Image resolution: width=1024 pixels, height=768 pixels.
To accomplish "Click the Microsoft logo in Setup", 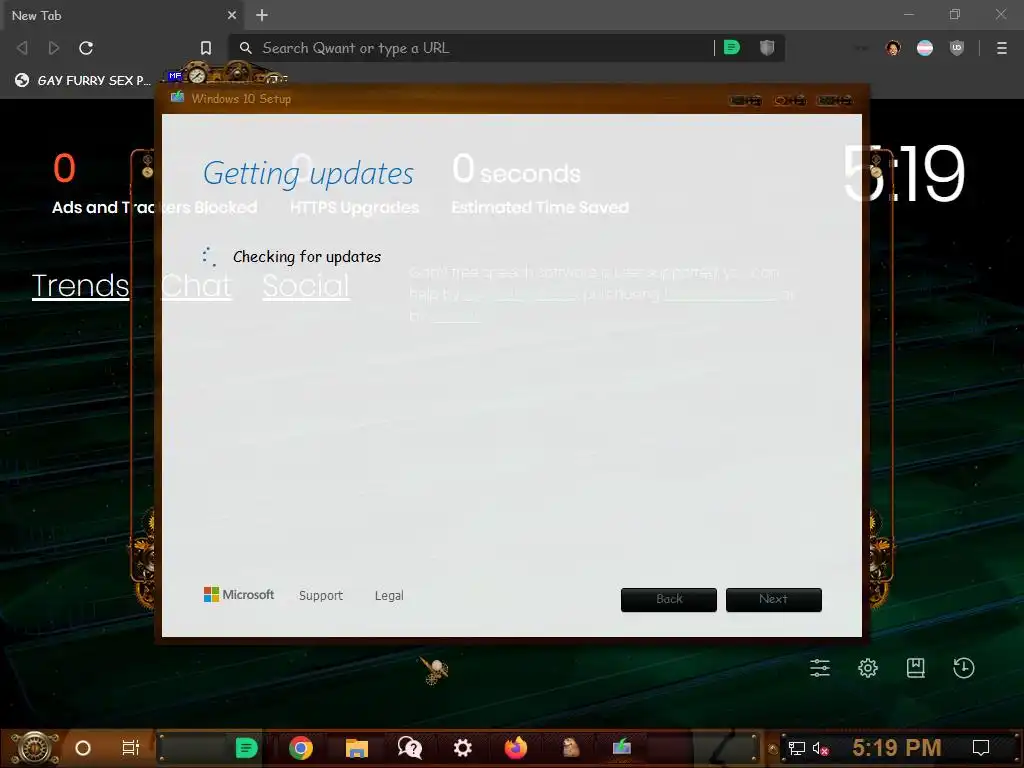I will [239, 594].
